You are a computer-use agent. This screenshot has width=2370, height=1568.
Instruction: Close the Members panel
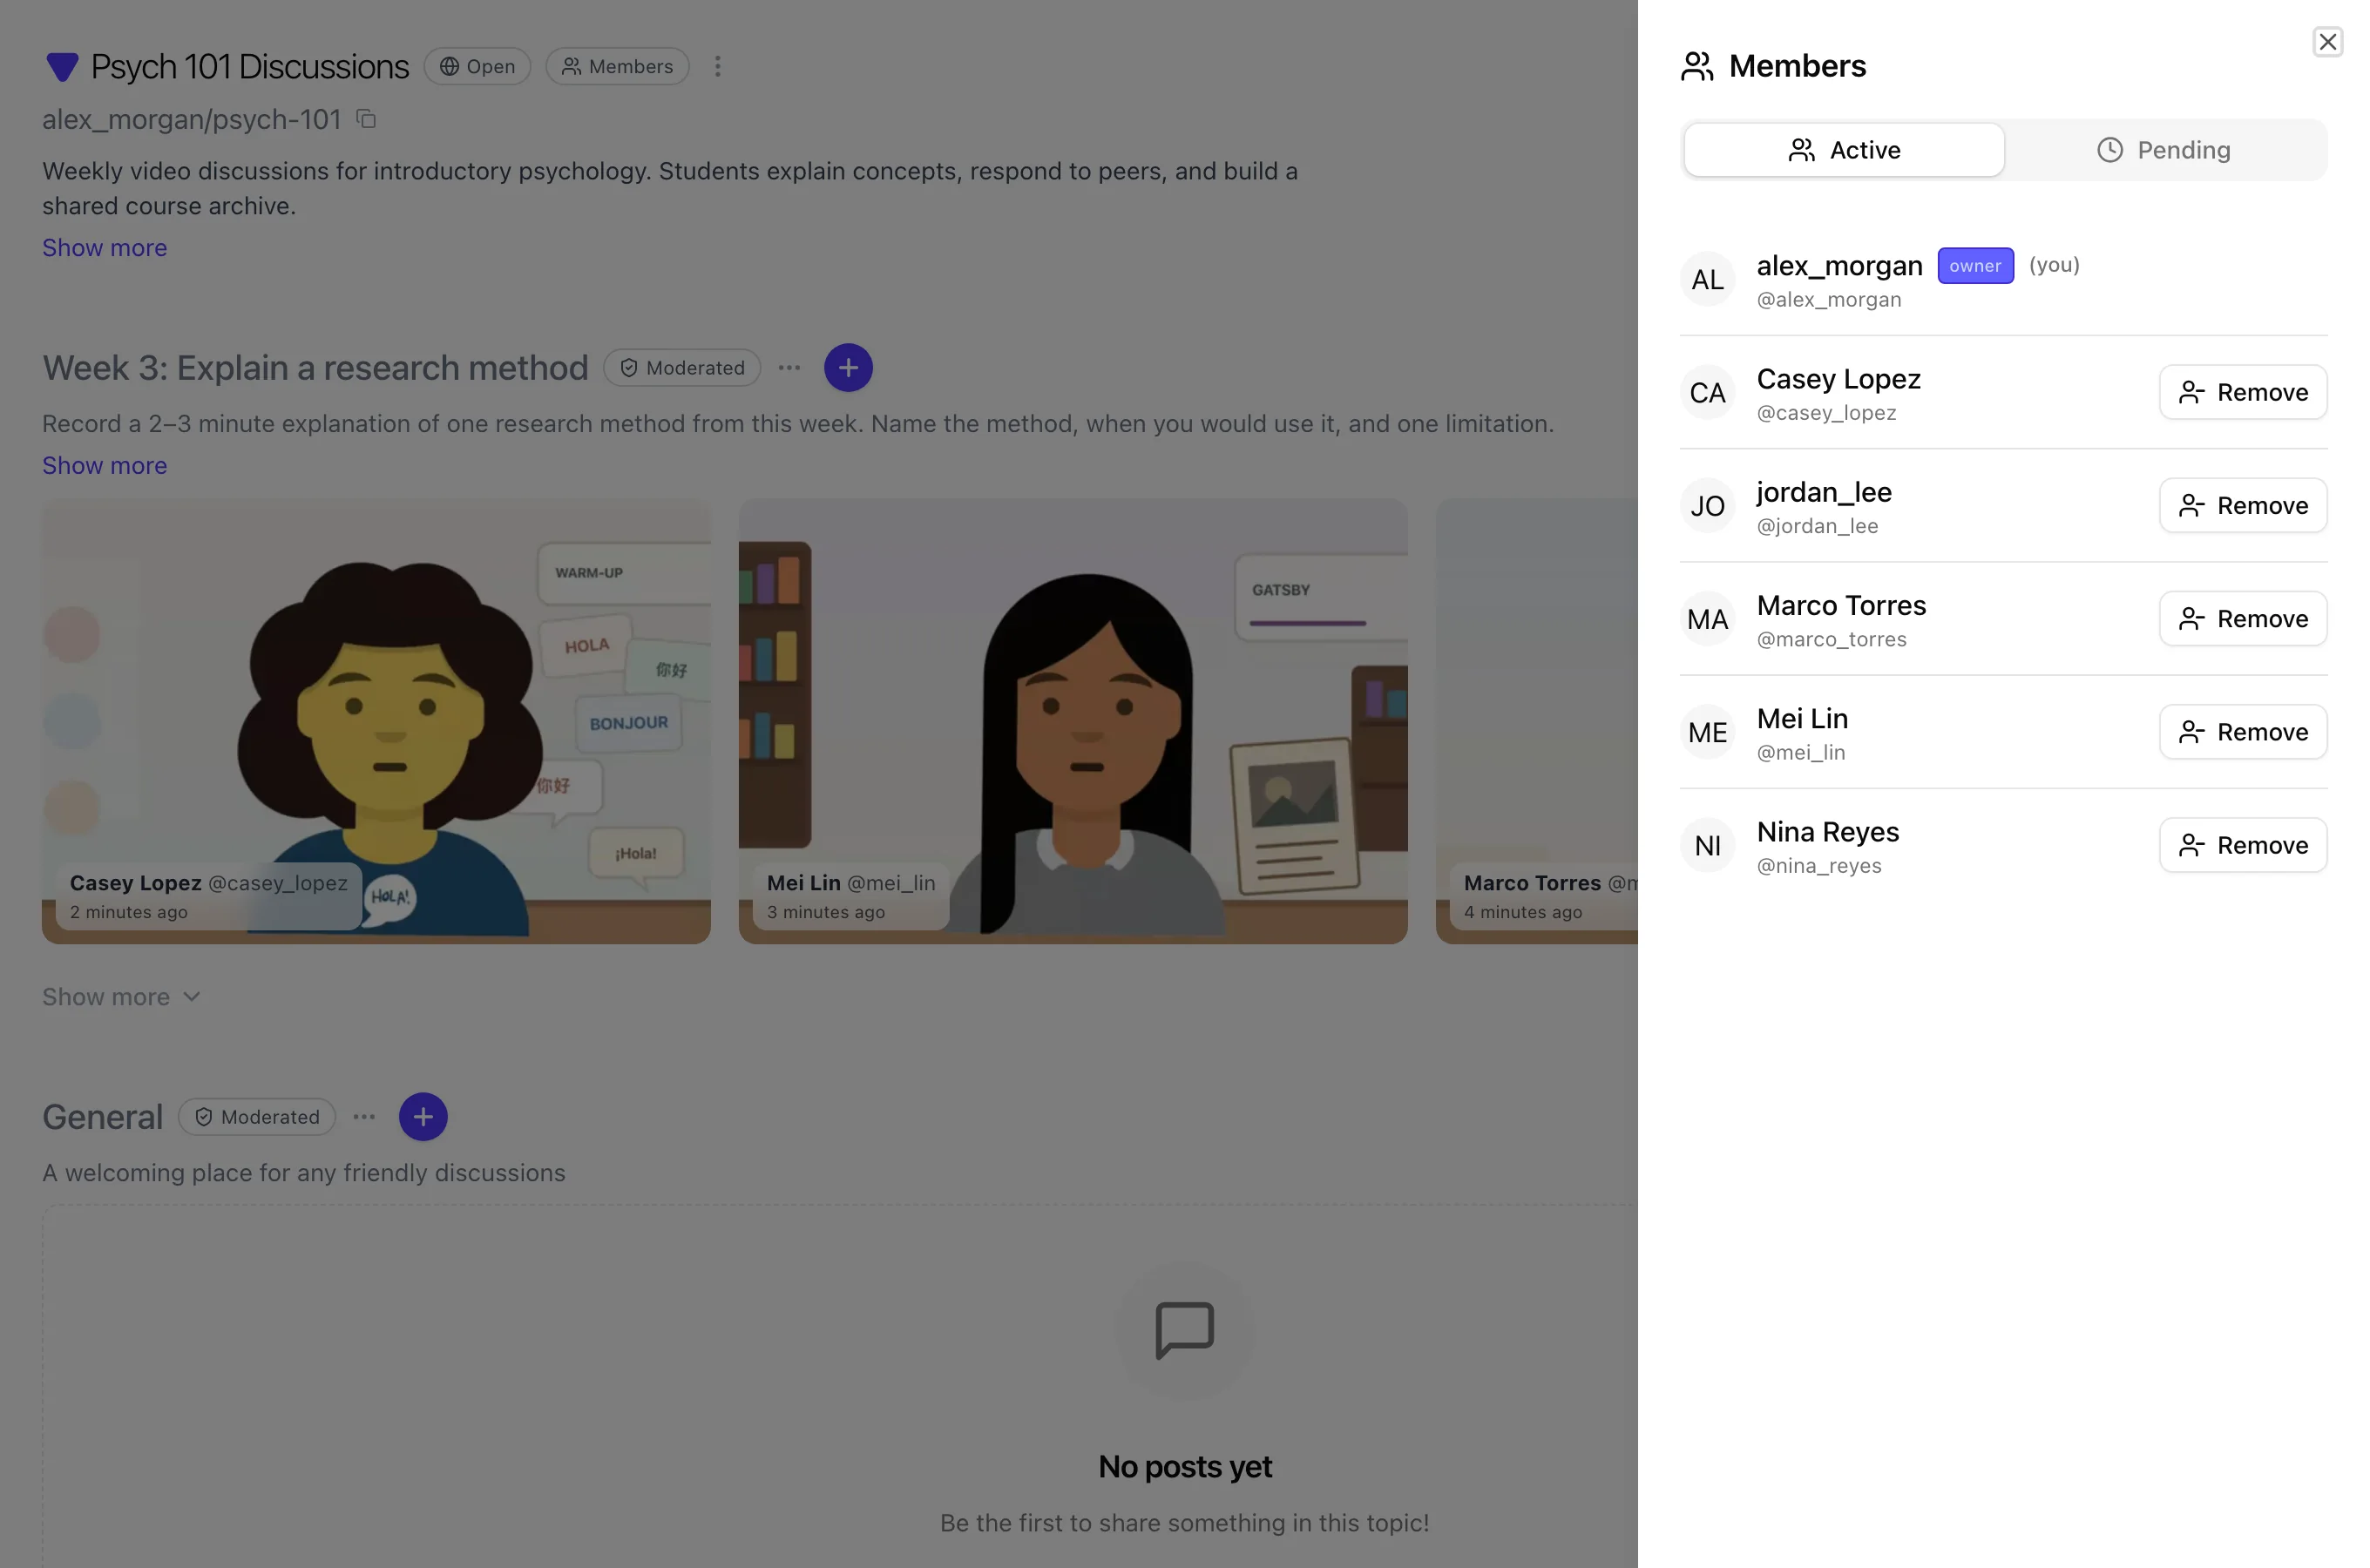(x=2327, y=42)
